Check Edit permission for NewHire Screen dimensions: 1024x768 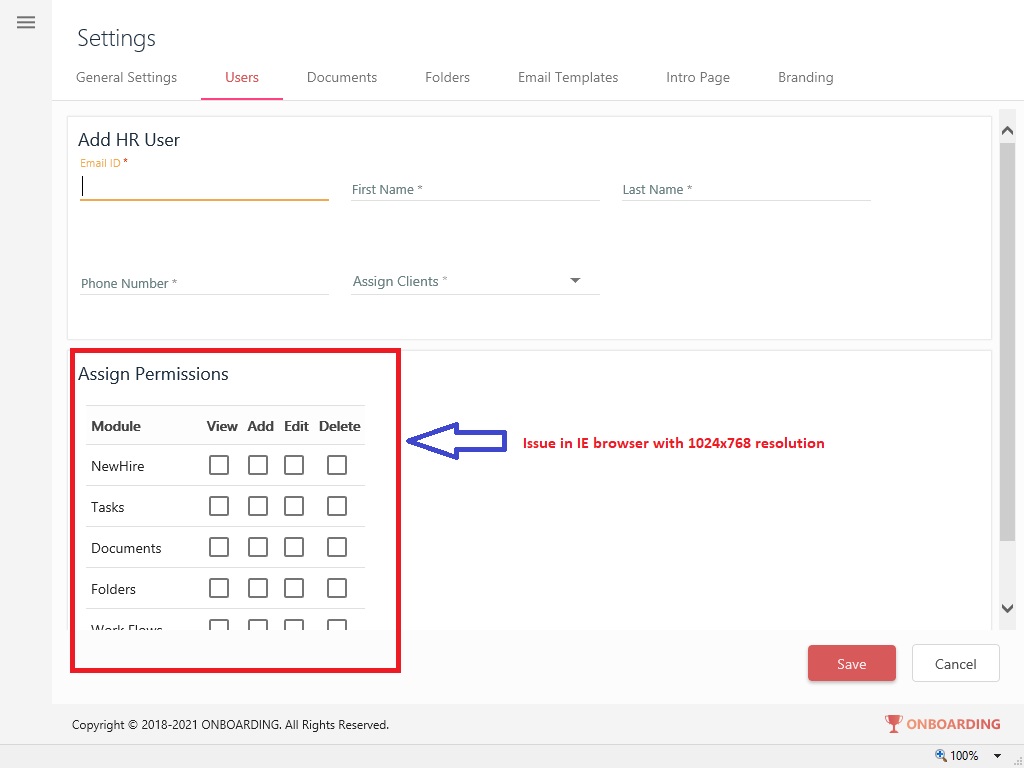coord(294,465)
